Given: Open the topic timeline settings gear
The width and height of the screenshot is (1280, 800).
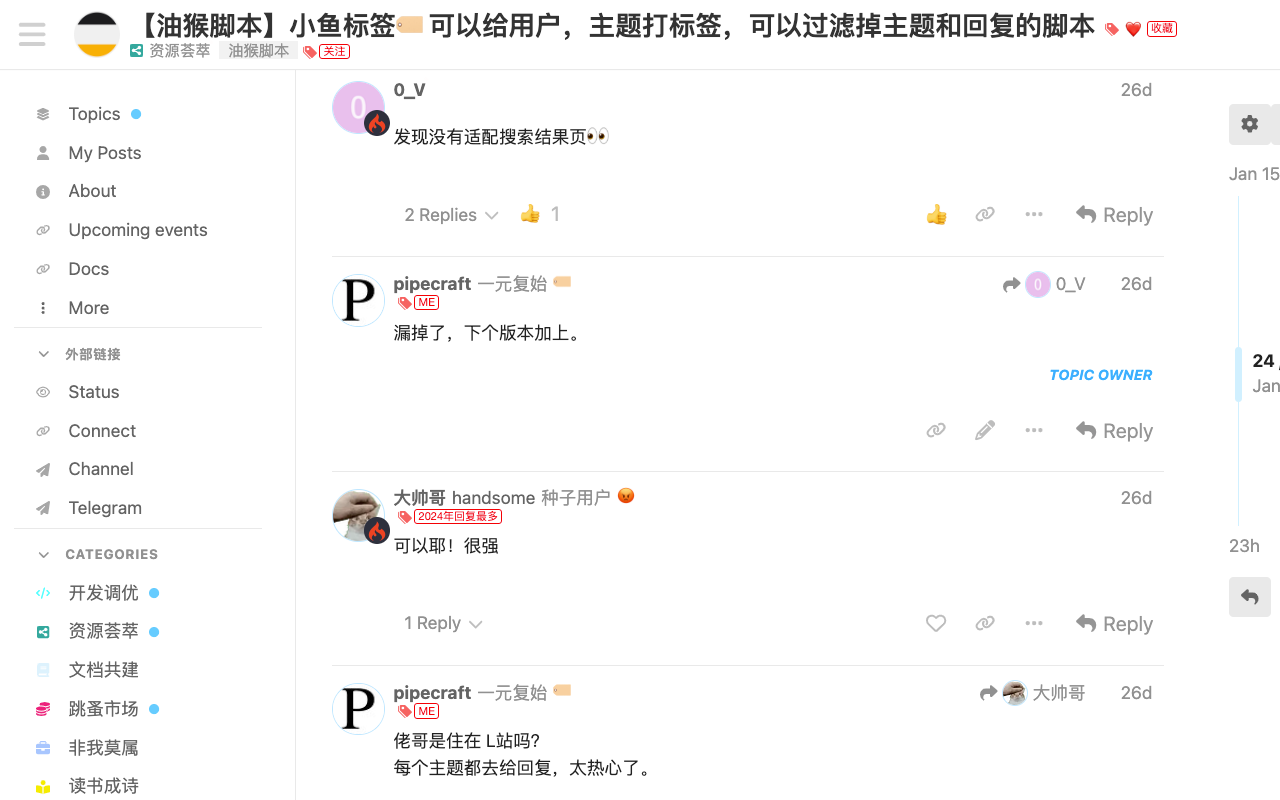Looking at the screenshot, I should coord(1249,123).
